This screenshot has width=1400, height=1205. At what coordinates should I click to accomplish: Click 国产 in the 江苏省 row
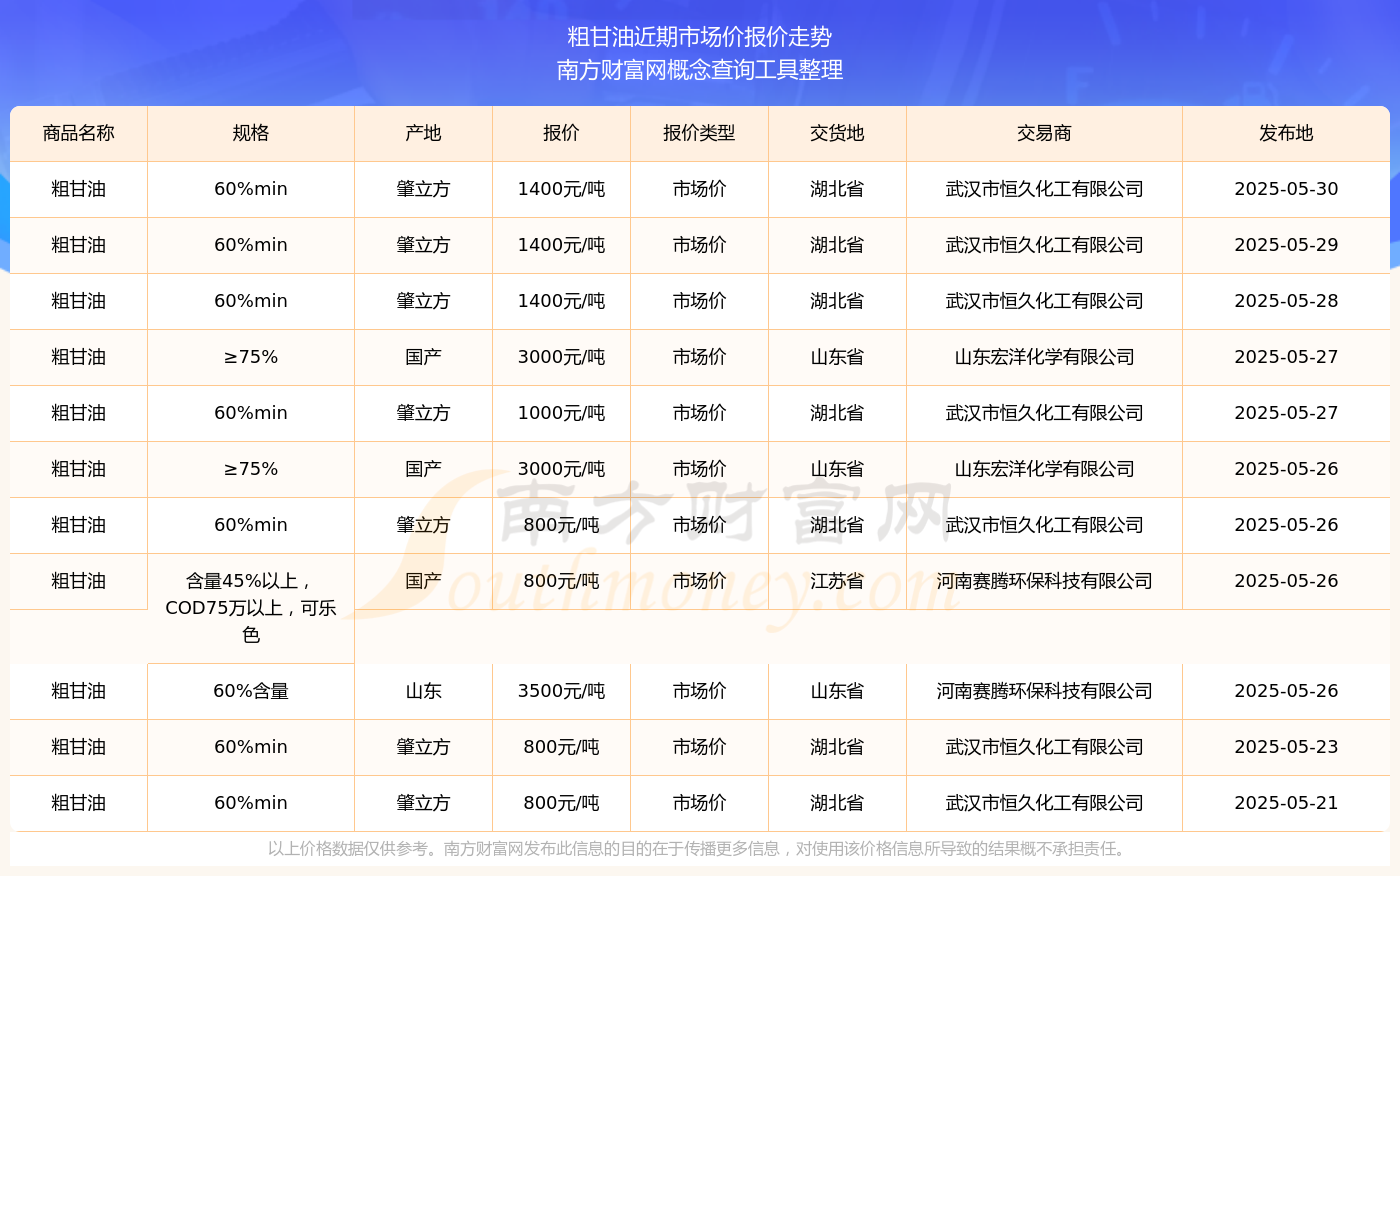click(424, 581)
